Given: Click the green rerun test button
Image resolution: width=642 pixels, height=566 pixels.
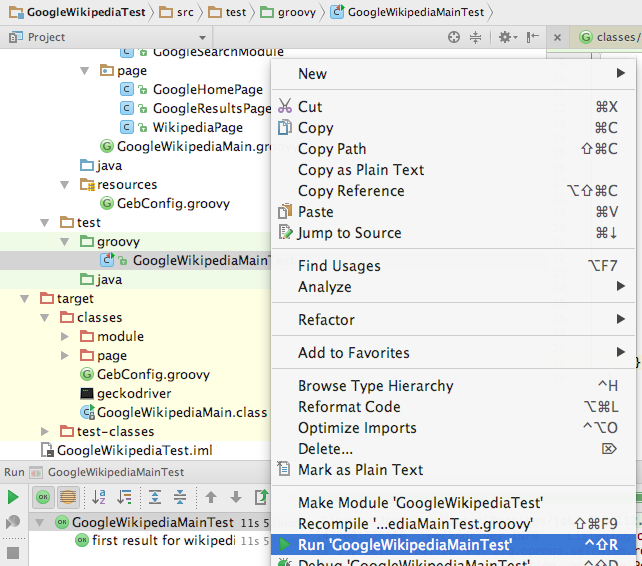Looking at the screenshot, I should point(13,497).
